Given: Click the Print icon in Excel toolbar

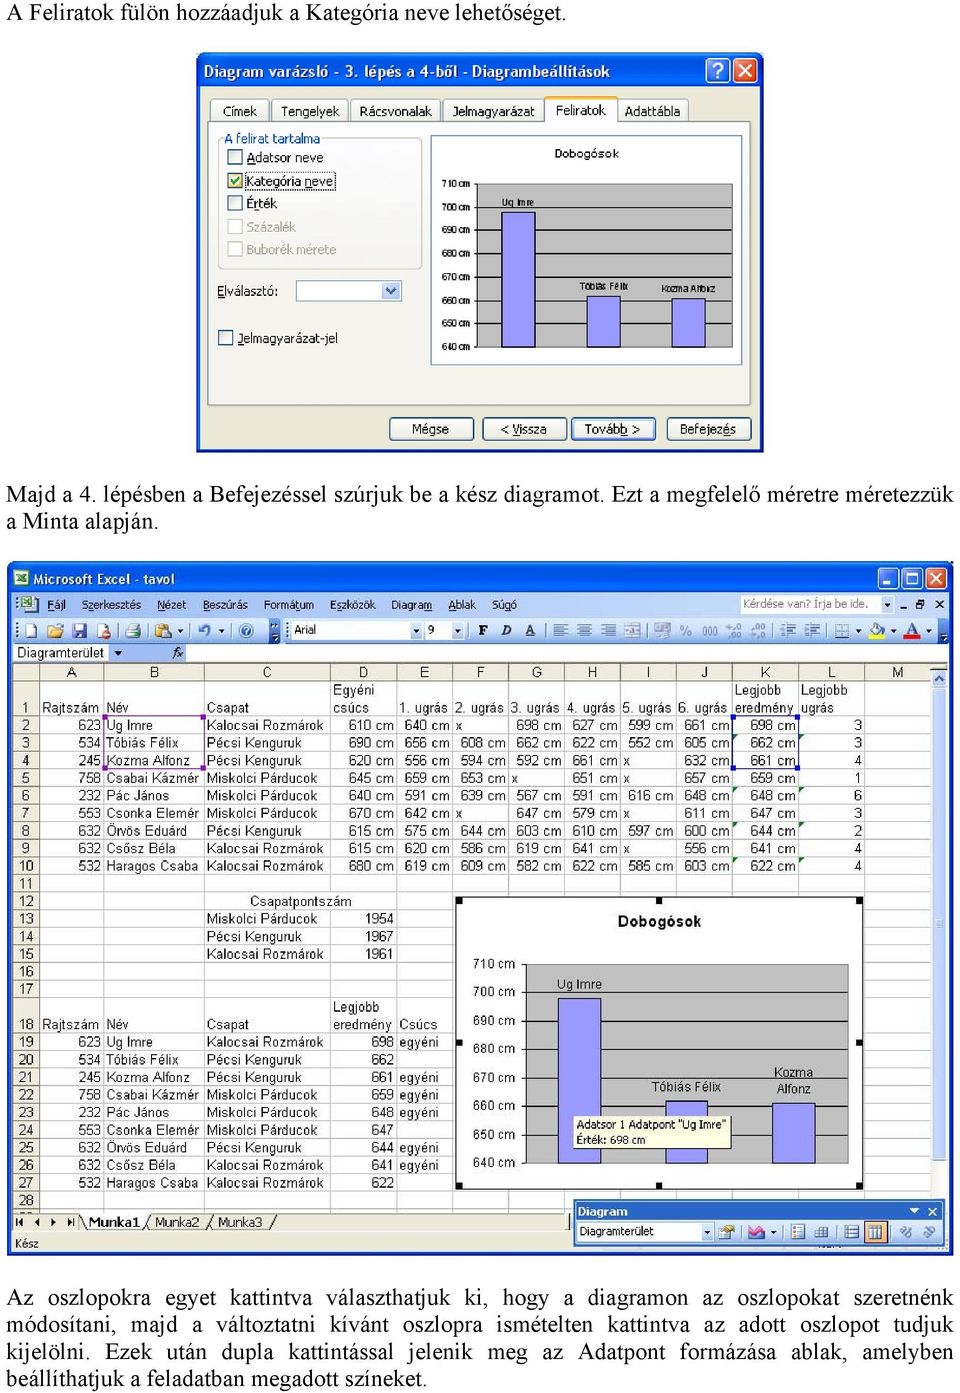Looking at the screenshot, I should (x=132, y=630).
